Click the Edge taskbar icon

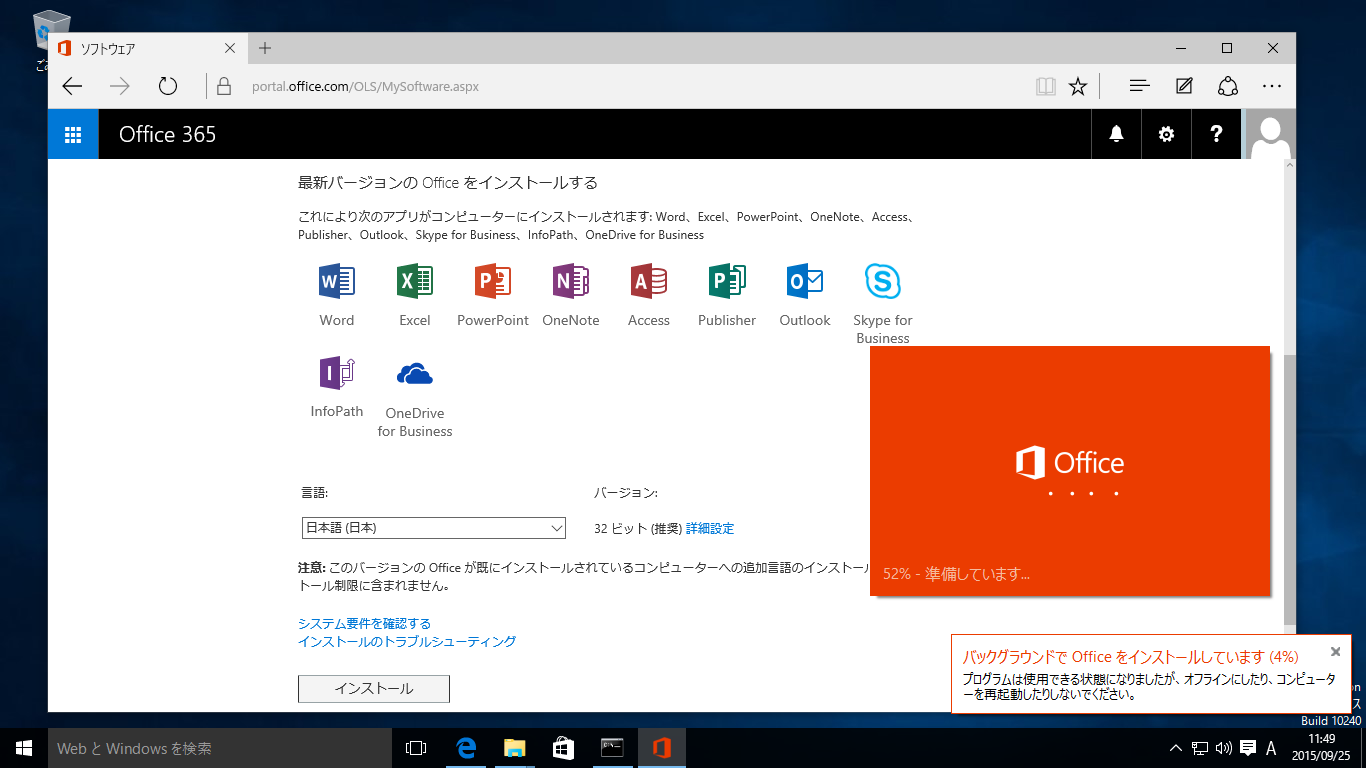click(465, 748)
